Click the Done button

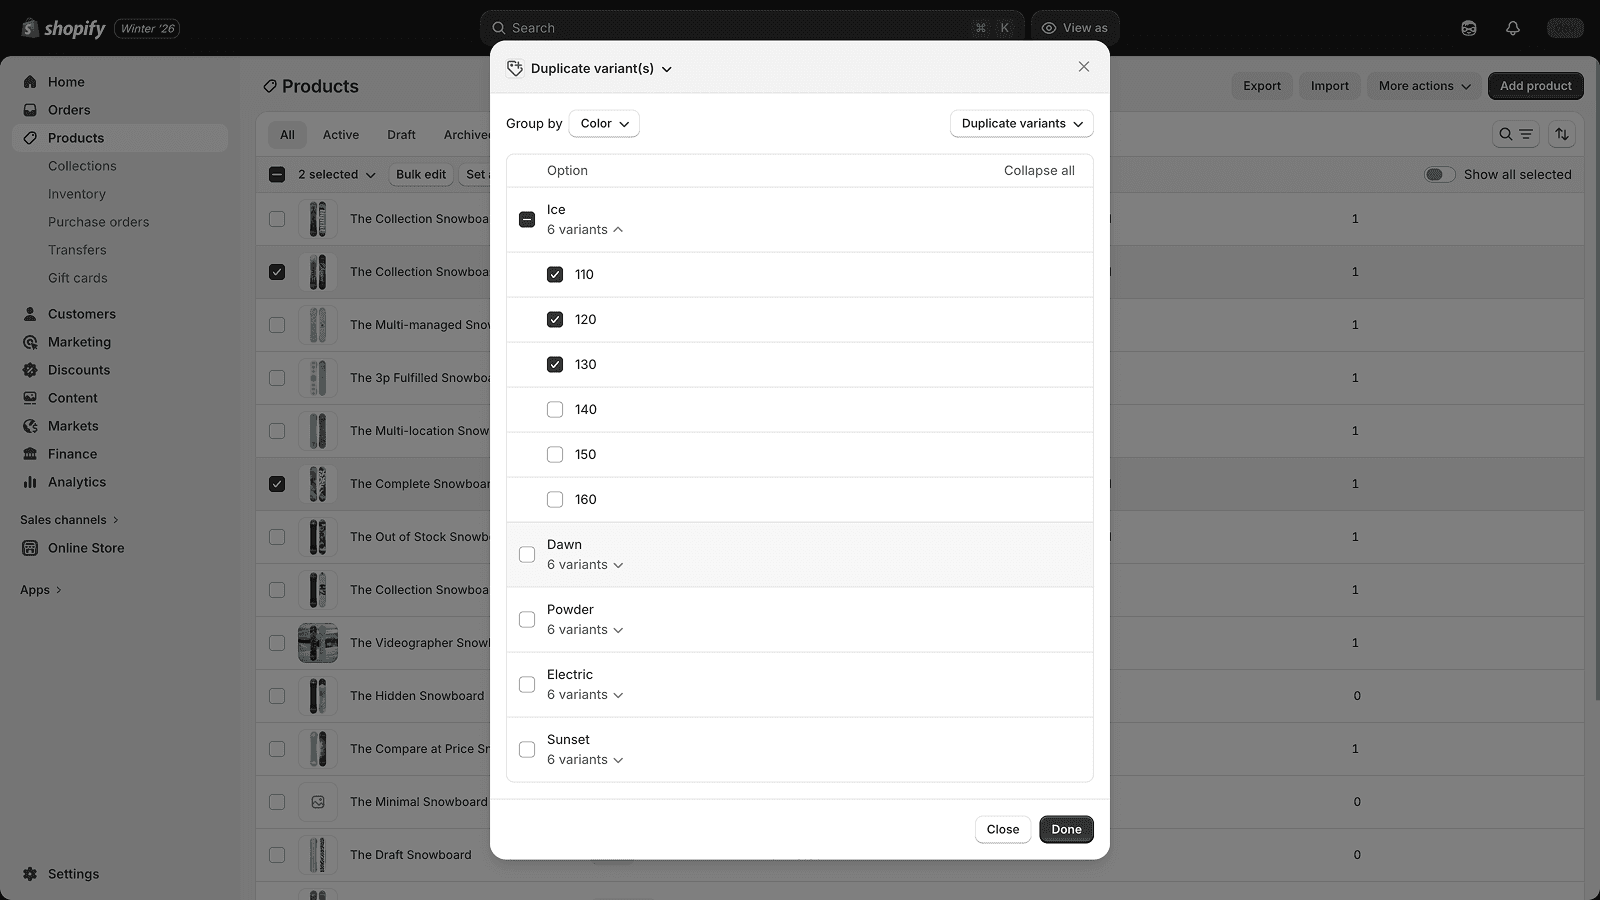1065,829
